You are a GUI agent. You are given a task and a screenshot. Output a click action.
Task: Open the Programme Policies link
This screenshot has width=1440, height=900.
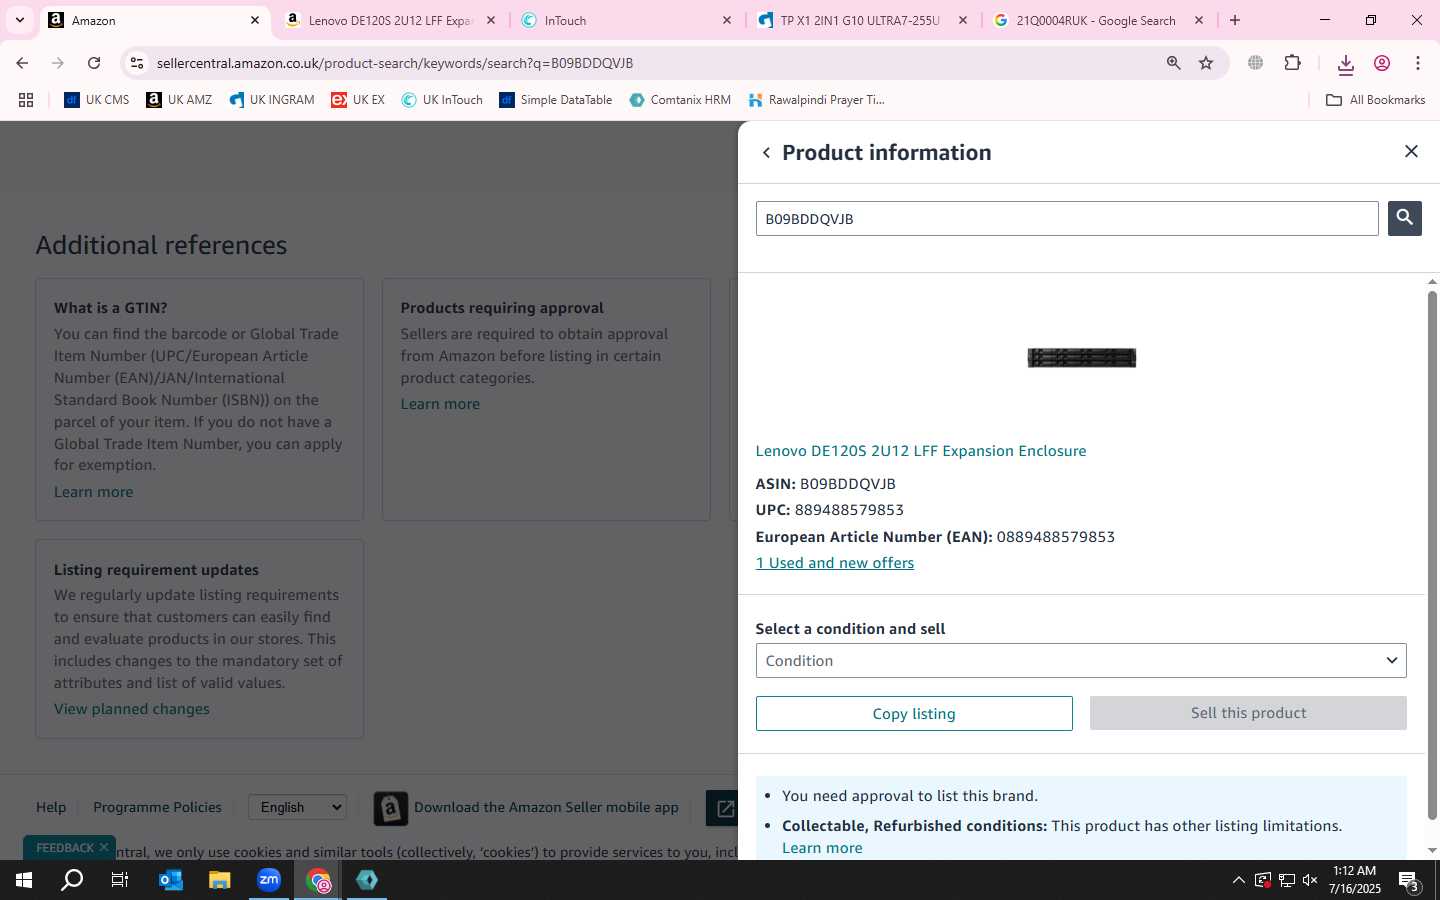pos(157,807)
